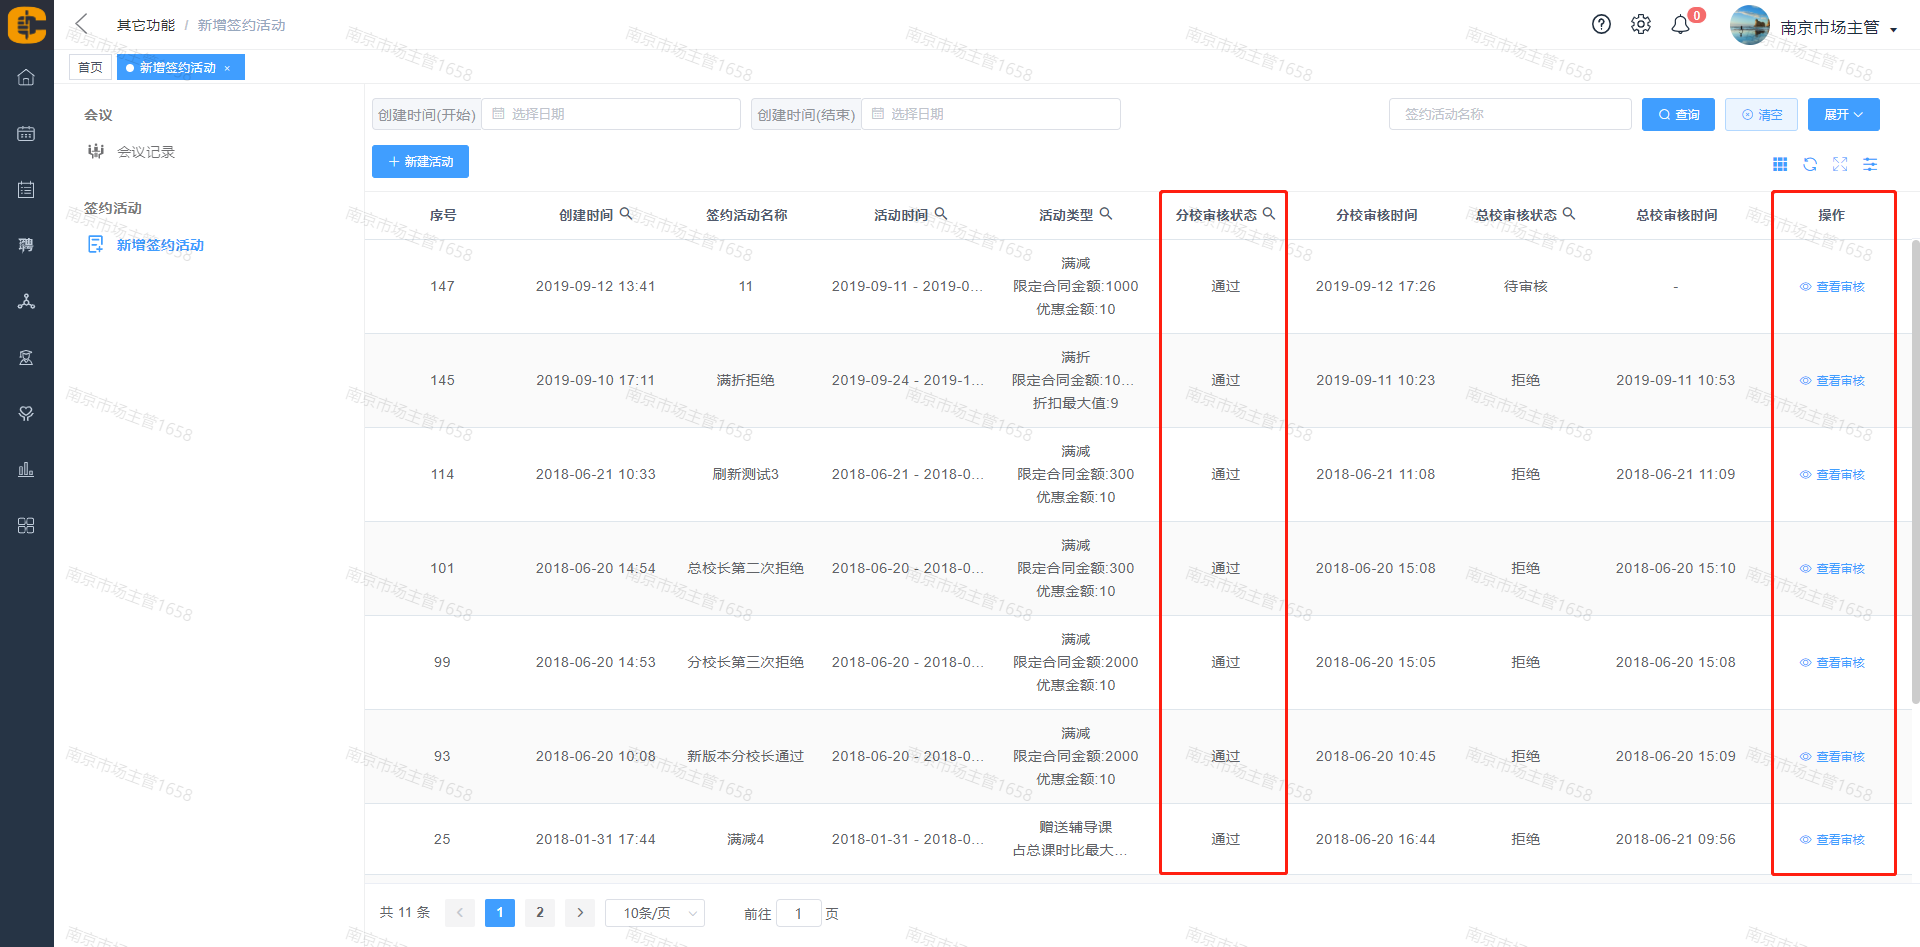
Task: Click the back arrow in the header
Action: [82, 24]
